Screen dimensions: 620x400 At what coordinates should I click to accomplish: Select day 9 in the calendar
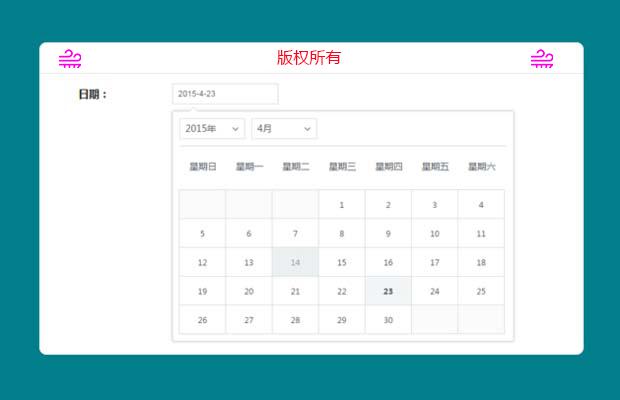(x=388, y=234)
